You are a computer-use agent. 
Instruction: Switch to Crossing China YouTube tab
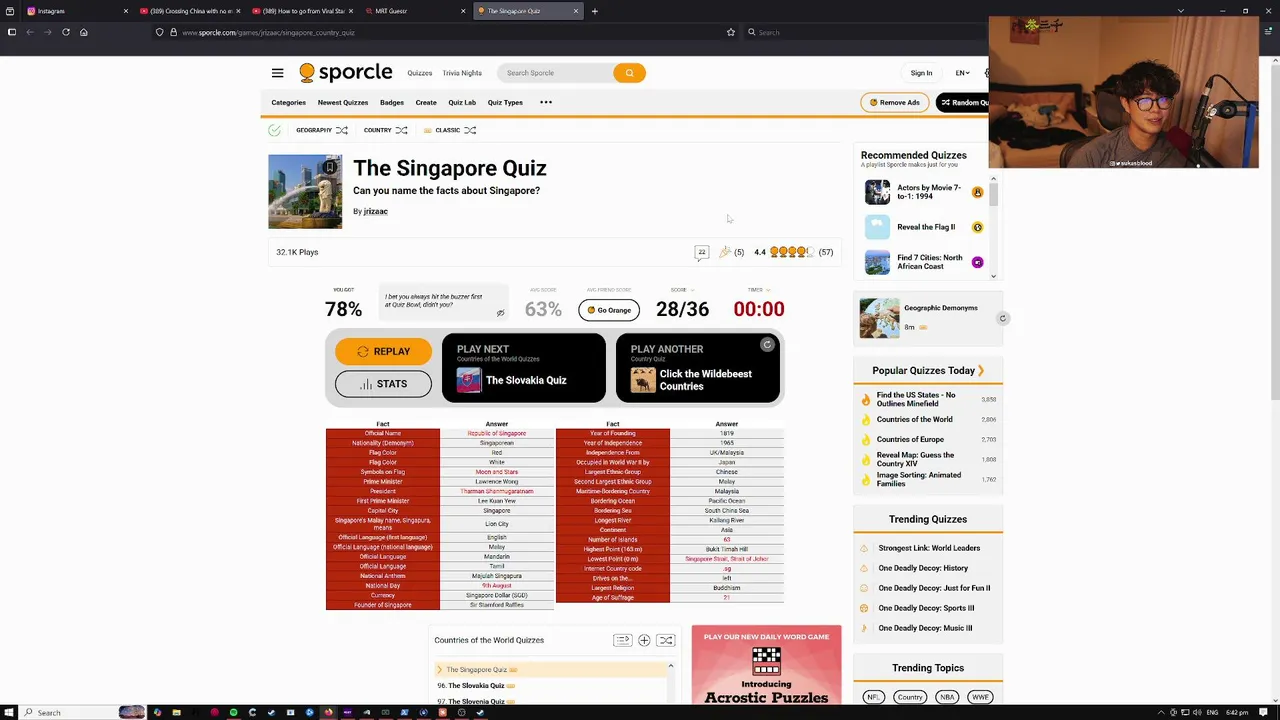click(x=189, y=11)
